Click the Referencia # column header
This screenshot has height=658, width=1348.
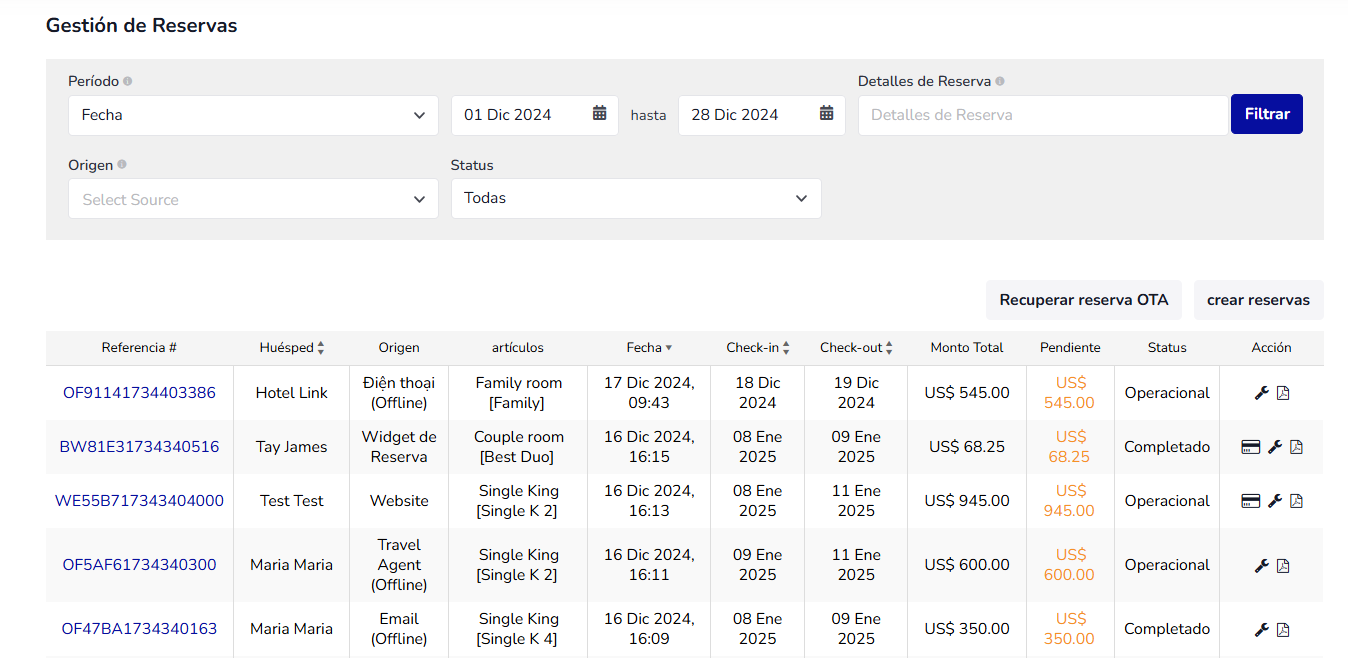coord(139,348)
